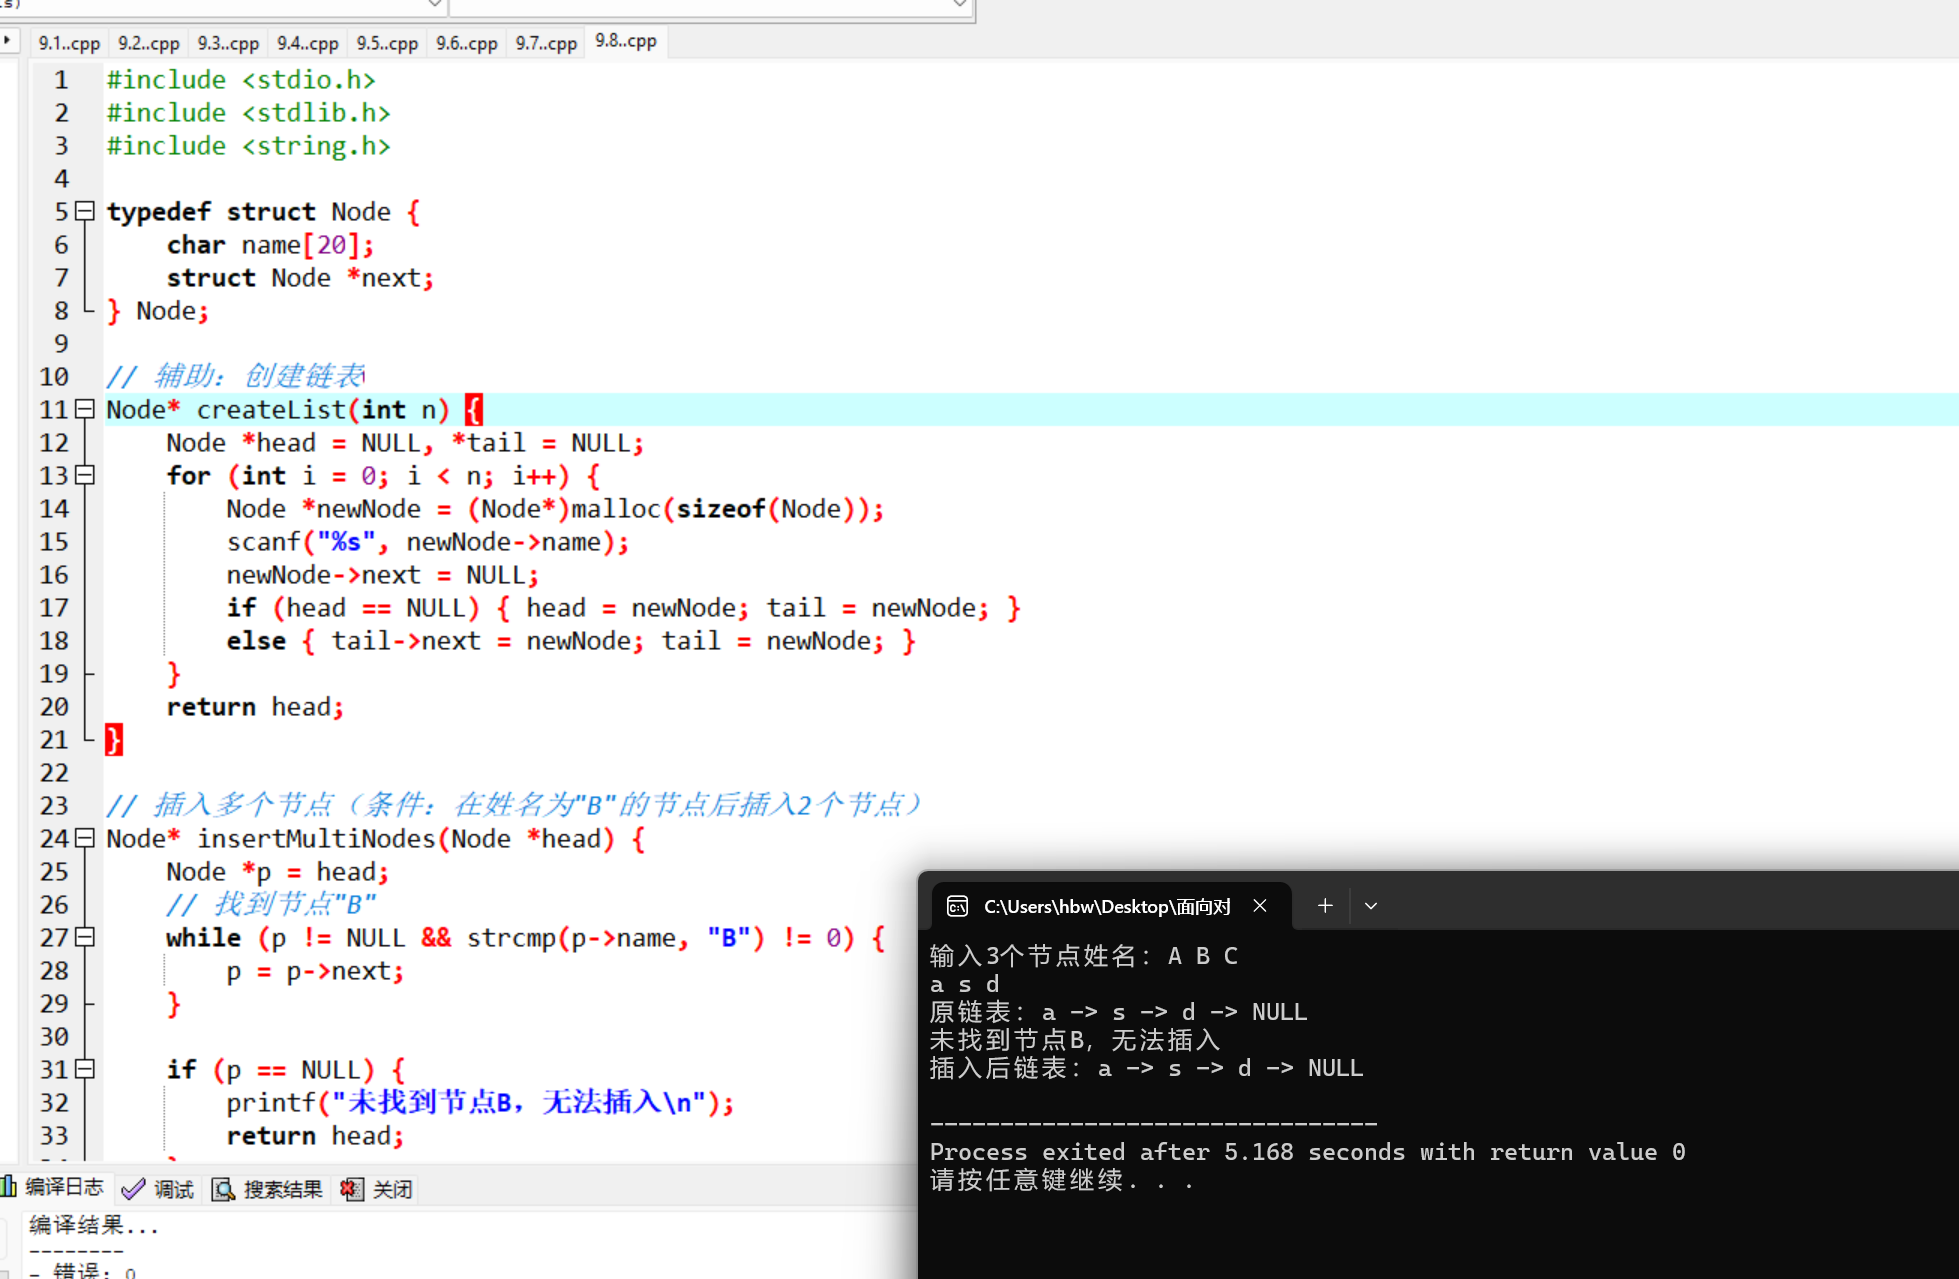The width and height of the screenshot is (1959, 1279).
Task: Switch to the 9.5..cpp file tab
Action: tap(387, 43)
